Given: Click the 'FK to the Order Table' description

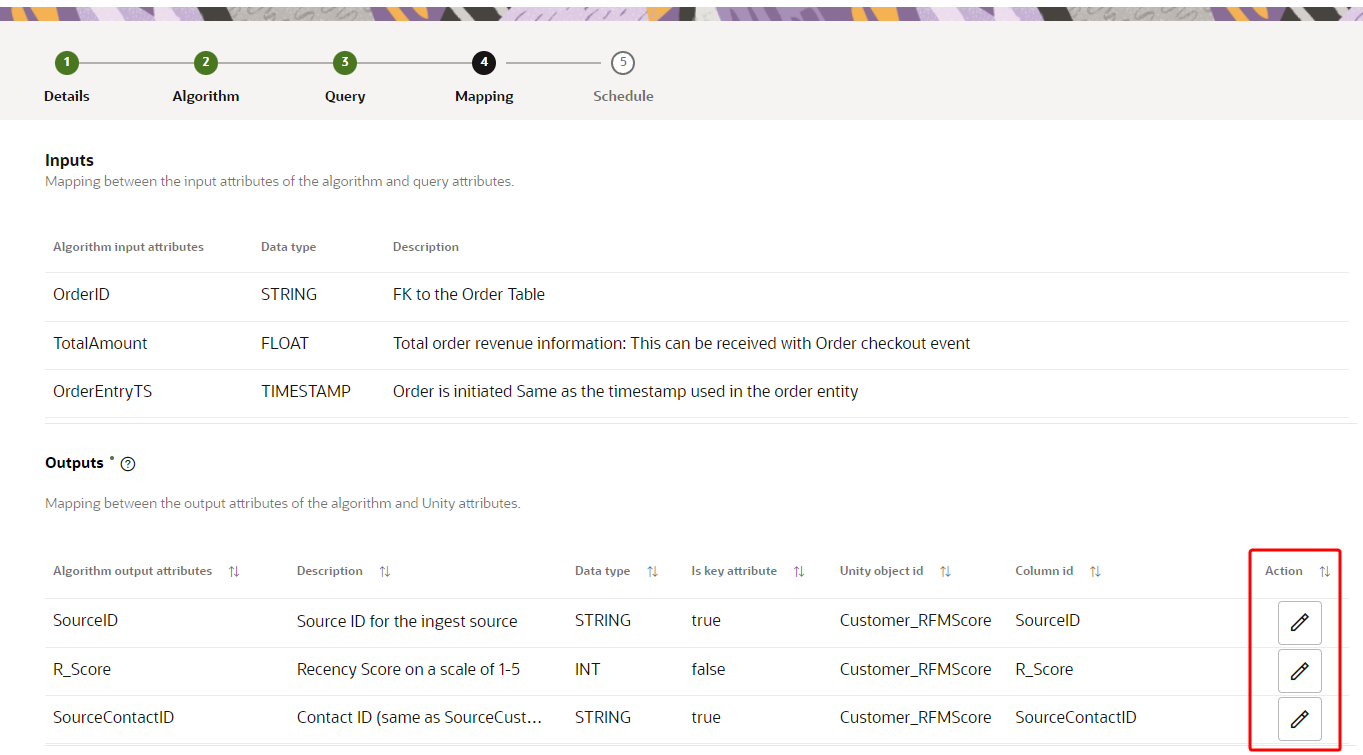Looking at the screenshot, I should coord(469,295).
